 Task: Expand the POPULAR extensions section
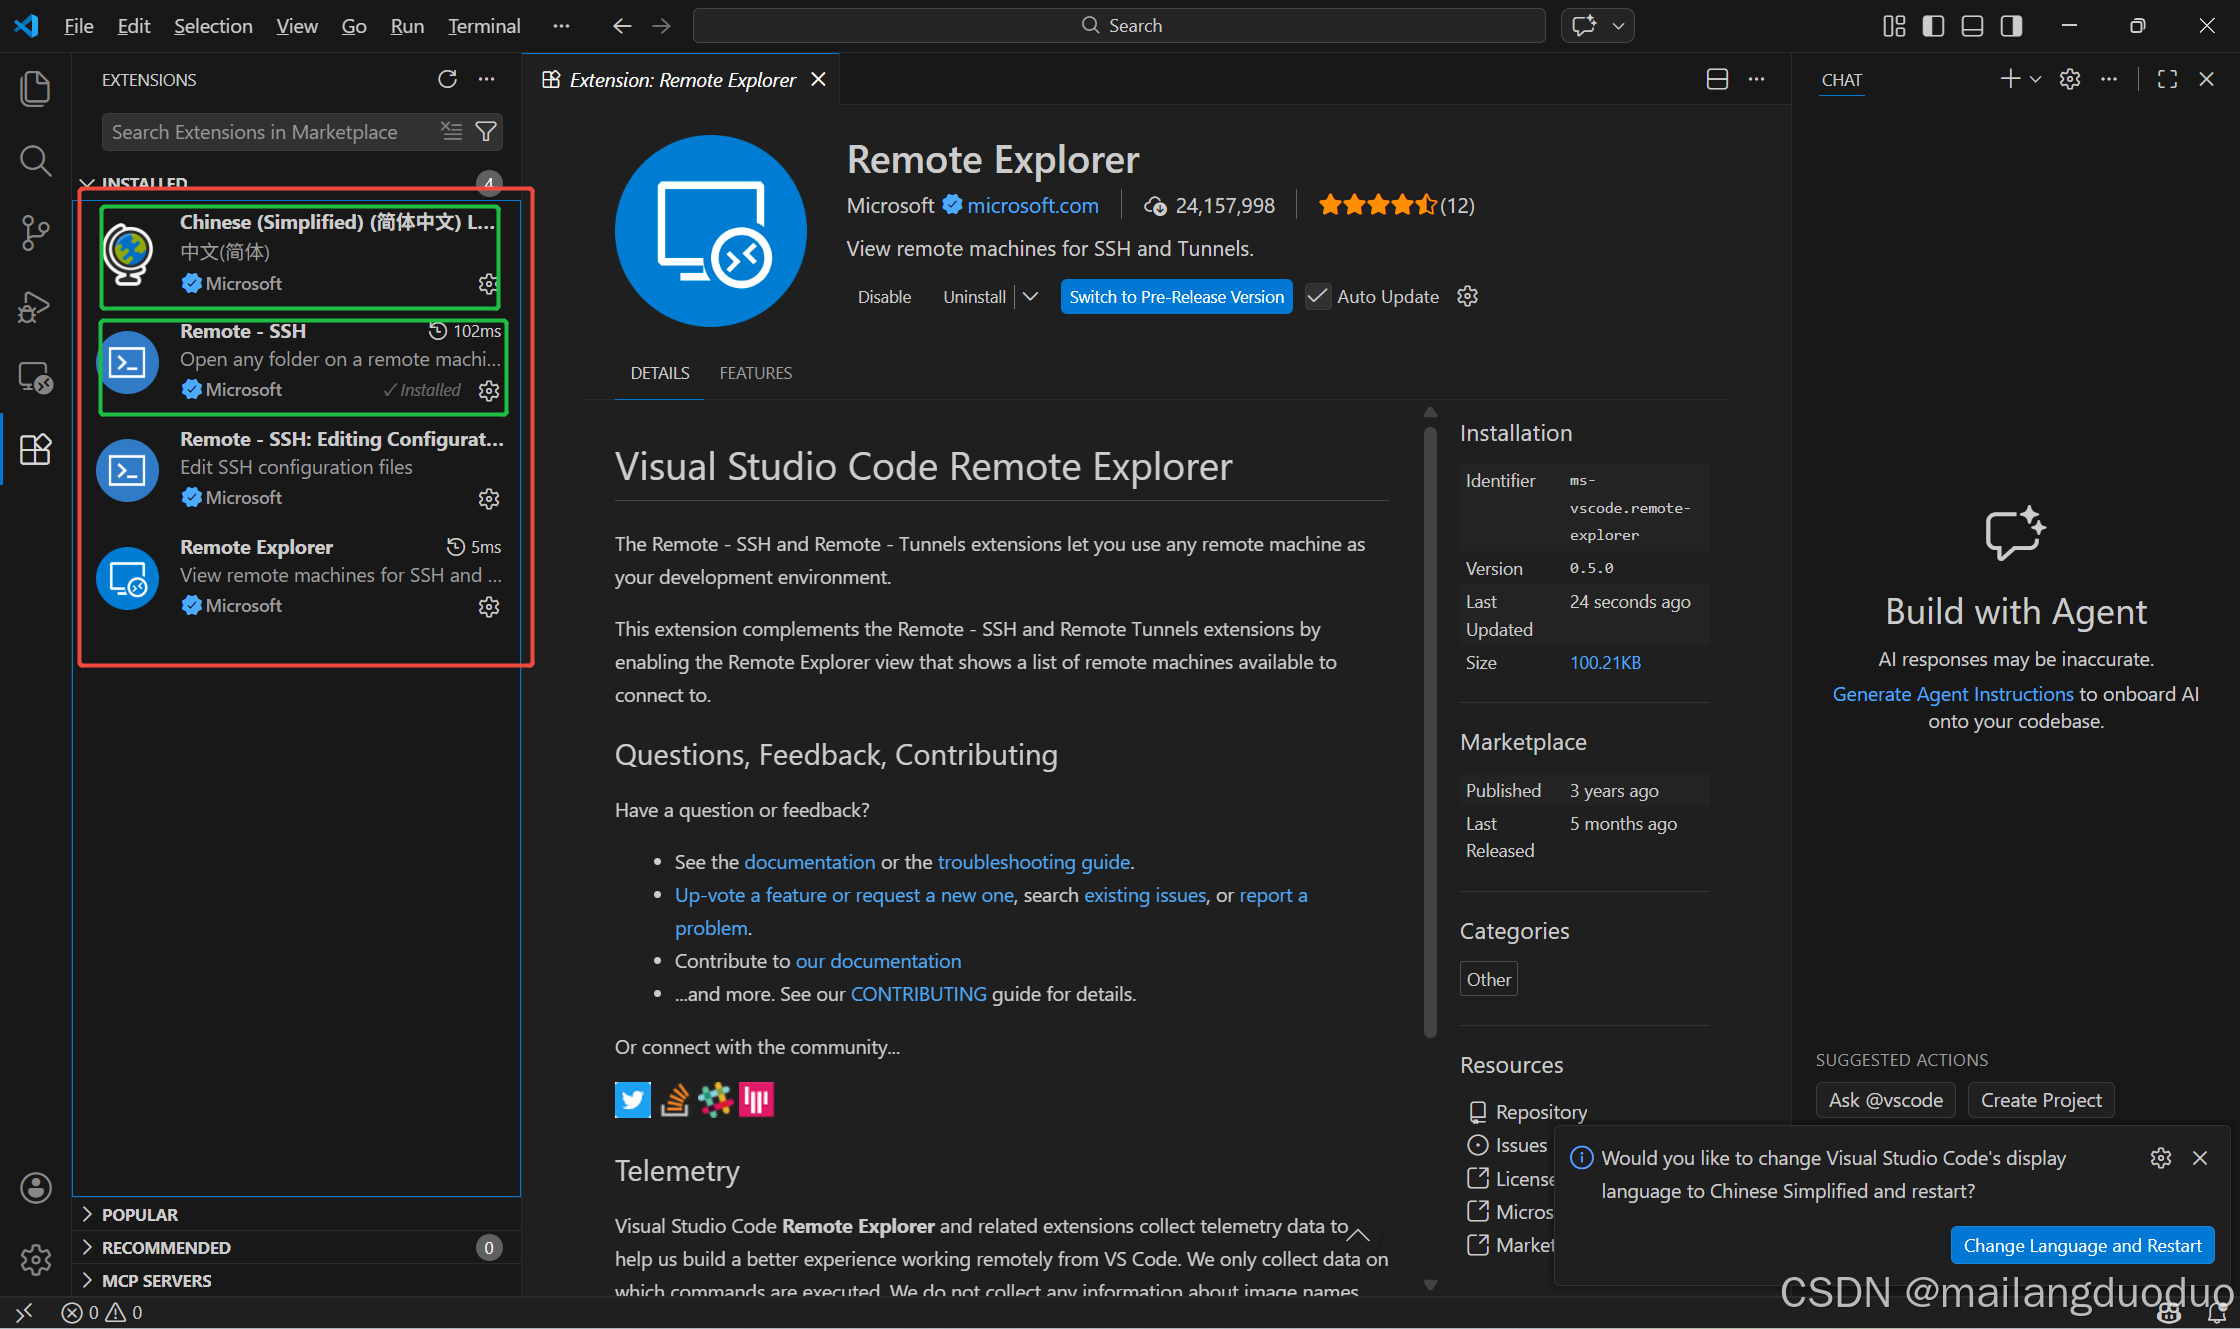click(x=140, y=1214)
